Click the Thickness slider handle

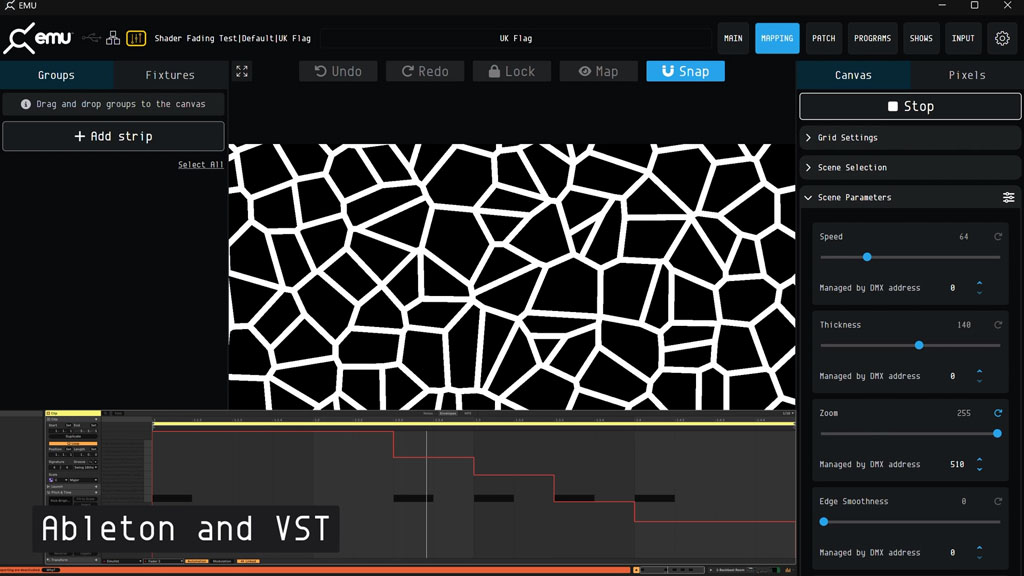919,345
